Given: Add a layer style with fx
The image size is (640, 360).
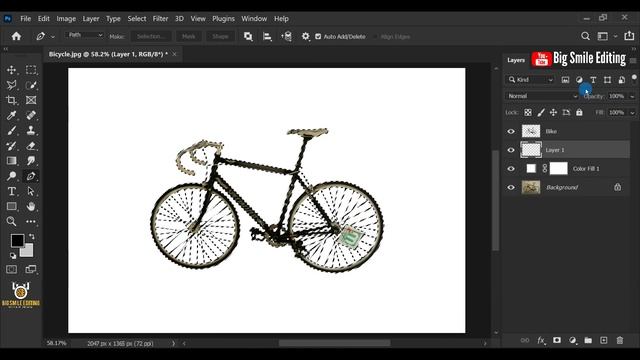Looking at the screenshot, I should [x=541, y=340].
